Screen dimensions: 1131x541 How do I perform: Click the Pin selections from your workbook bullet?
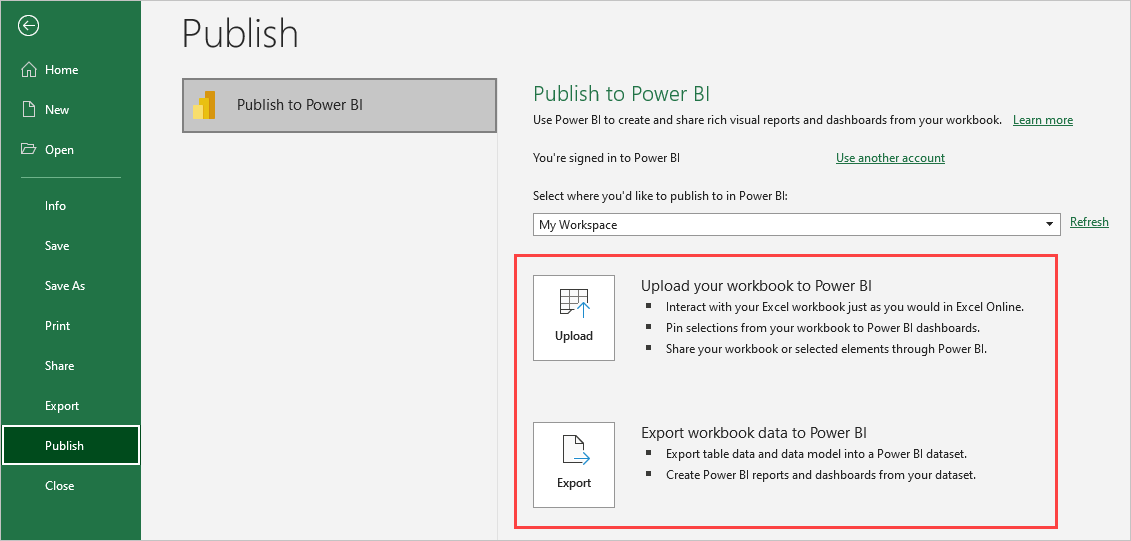click(823, 328)
